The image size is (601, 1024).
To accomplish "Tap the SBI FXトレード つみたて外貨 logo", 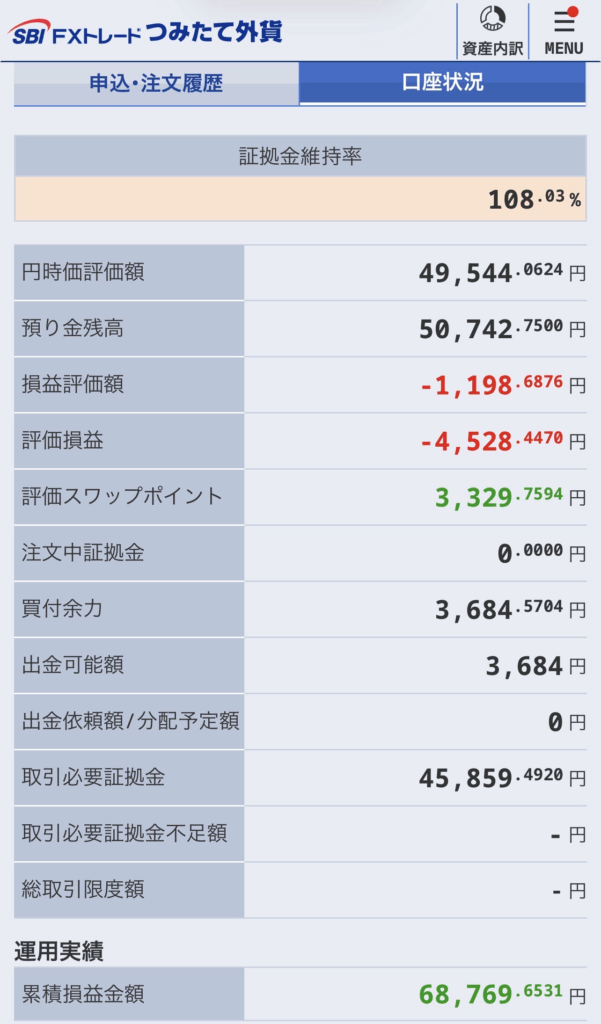I will click(145, 31).
